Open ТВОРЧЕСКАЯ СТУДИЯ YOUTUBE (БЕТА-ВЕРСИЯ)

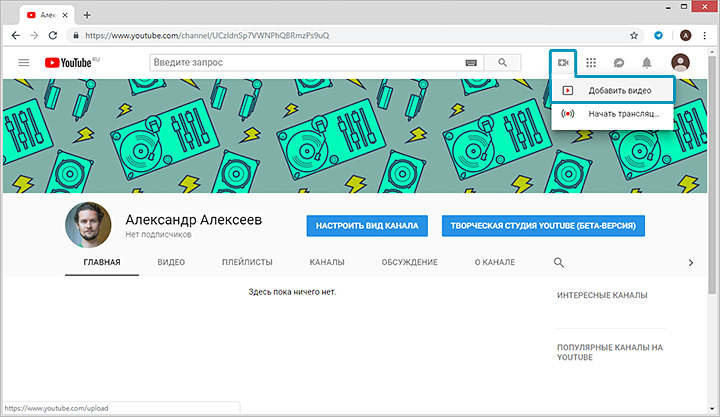click(543, 226)
